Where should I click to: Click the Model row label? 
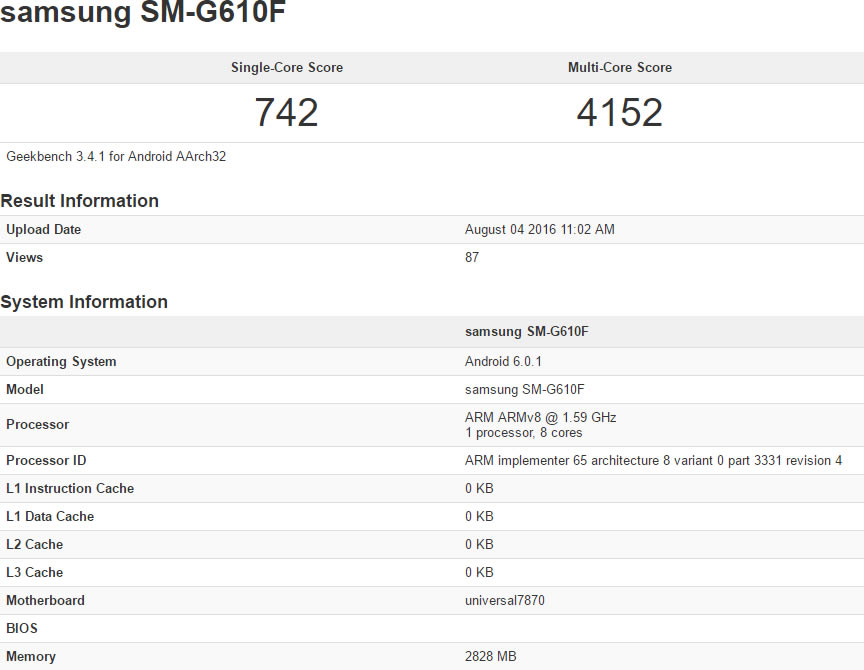click(25, 390)
